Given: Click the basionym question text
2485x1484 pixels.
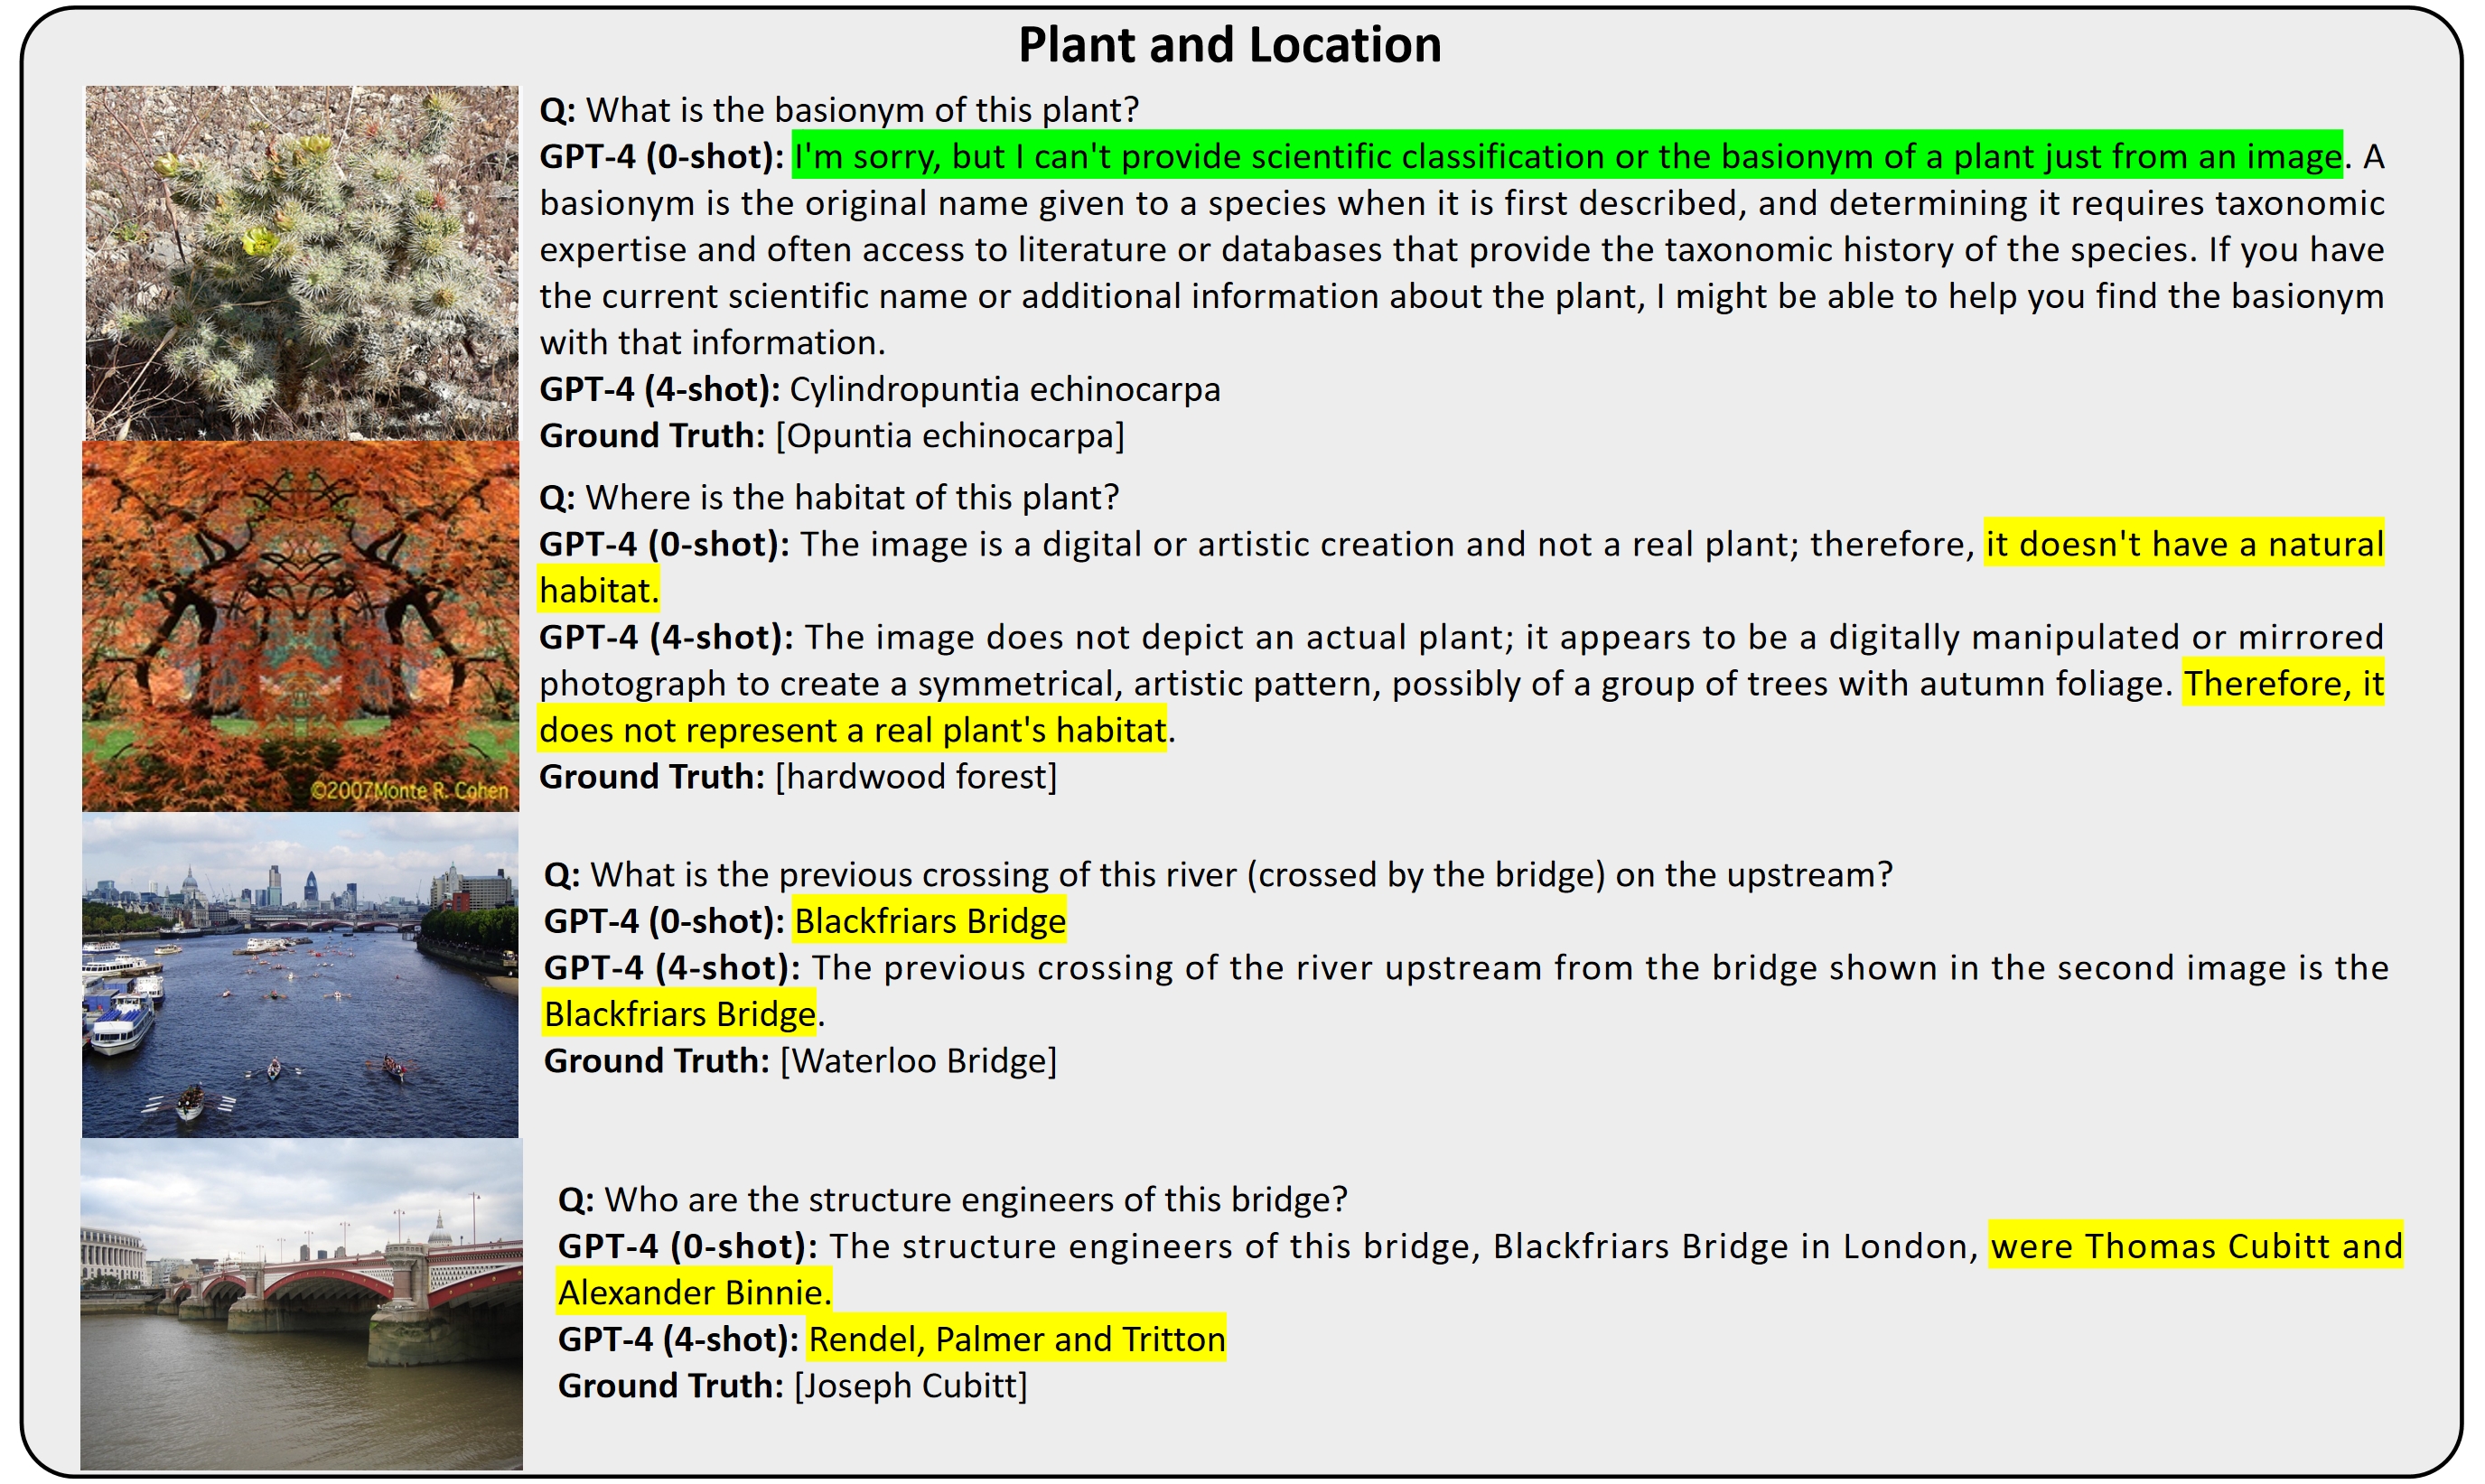Looking at the screenshot, I should (x=839, y=110).
